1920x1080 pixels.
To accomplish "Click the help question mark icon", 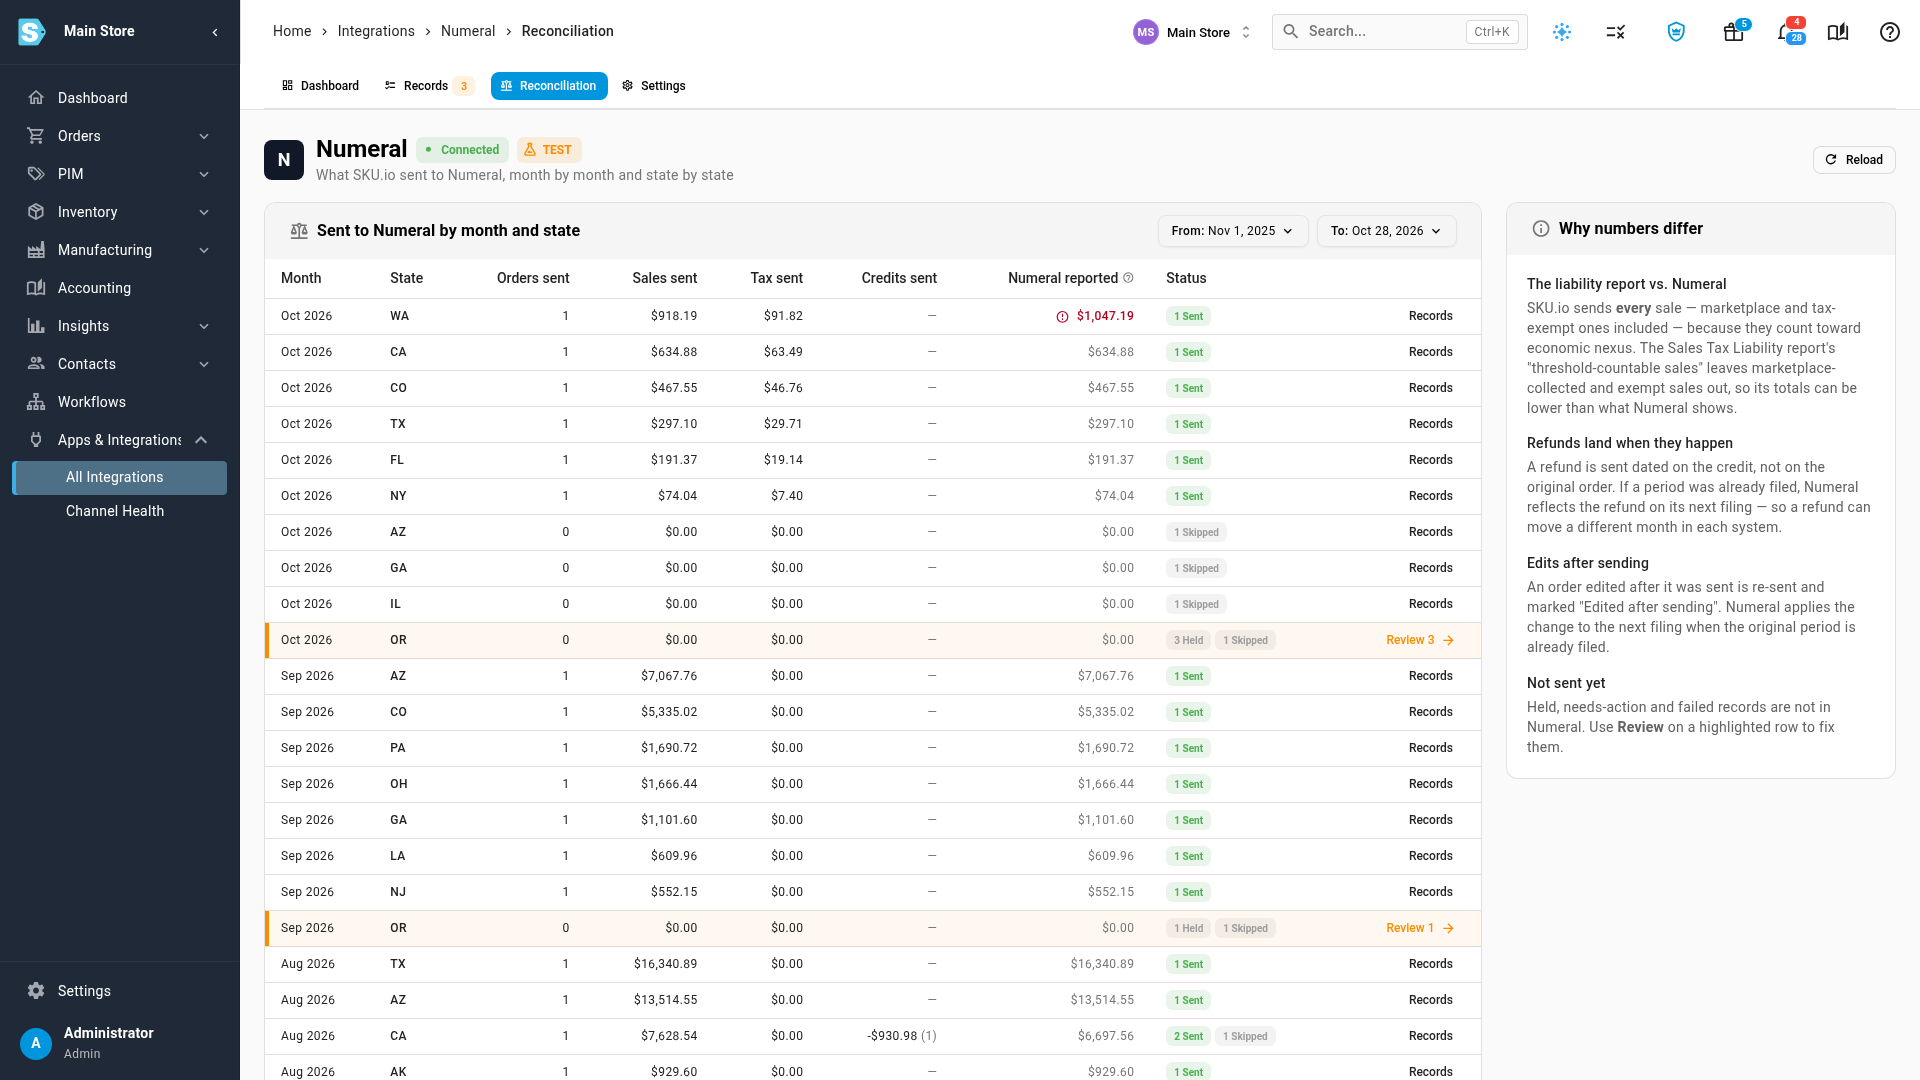I will (x=1890, y=32).
